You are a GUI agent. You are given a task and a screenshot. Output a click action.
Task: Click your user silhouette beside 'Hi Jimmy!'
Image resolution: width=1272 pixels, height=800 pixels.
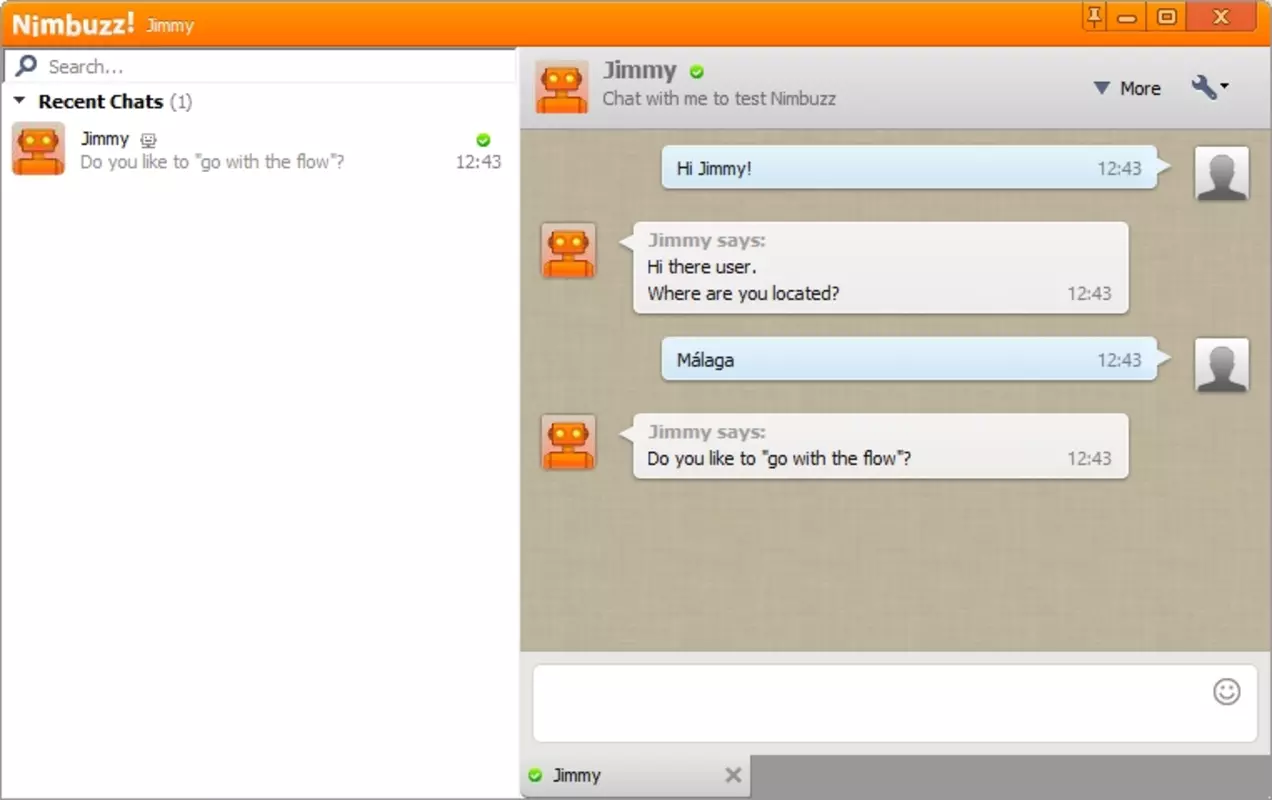[1222, 174]
